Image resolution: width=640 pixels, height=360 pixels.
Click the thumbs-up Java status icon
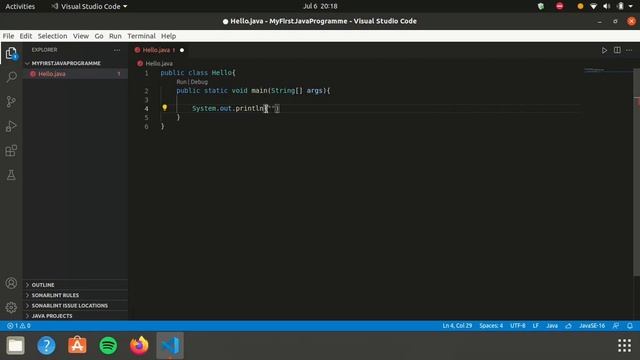pos(568,326)
